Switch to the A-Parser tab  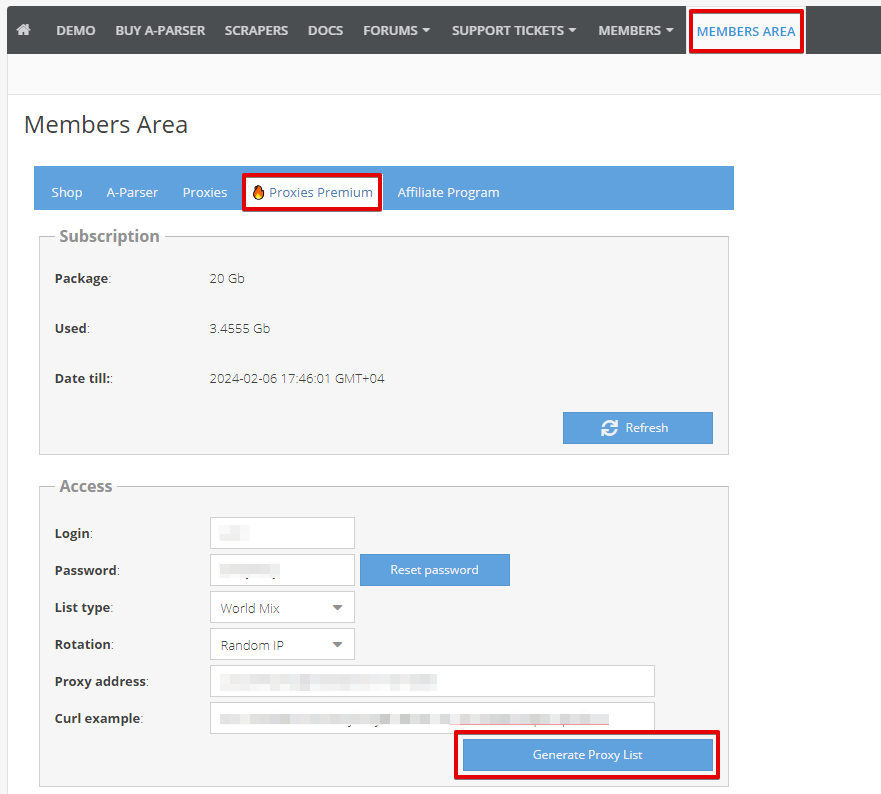coord(132,192)
